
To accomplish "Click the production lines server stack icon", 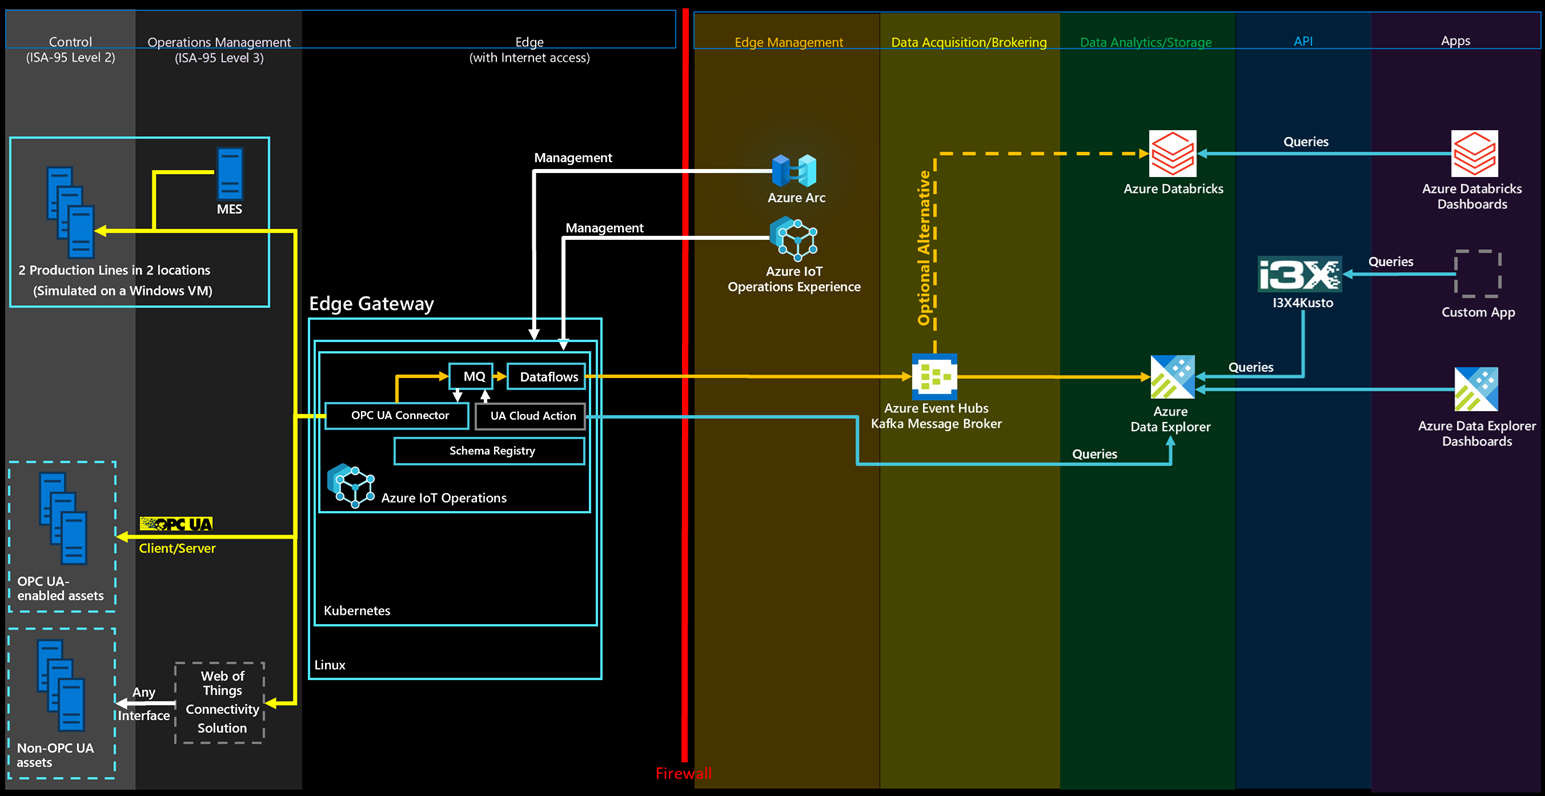I will pos(71,212).
